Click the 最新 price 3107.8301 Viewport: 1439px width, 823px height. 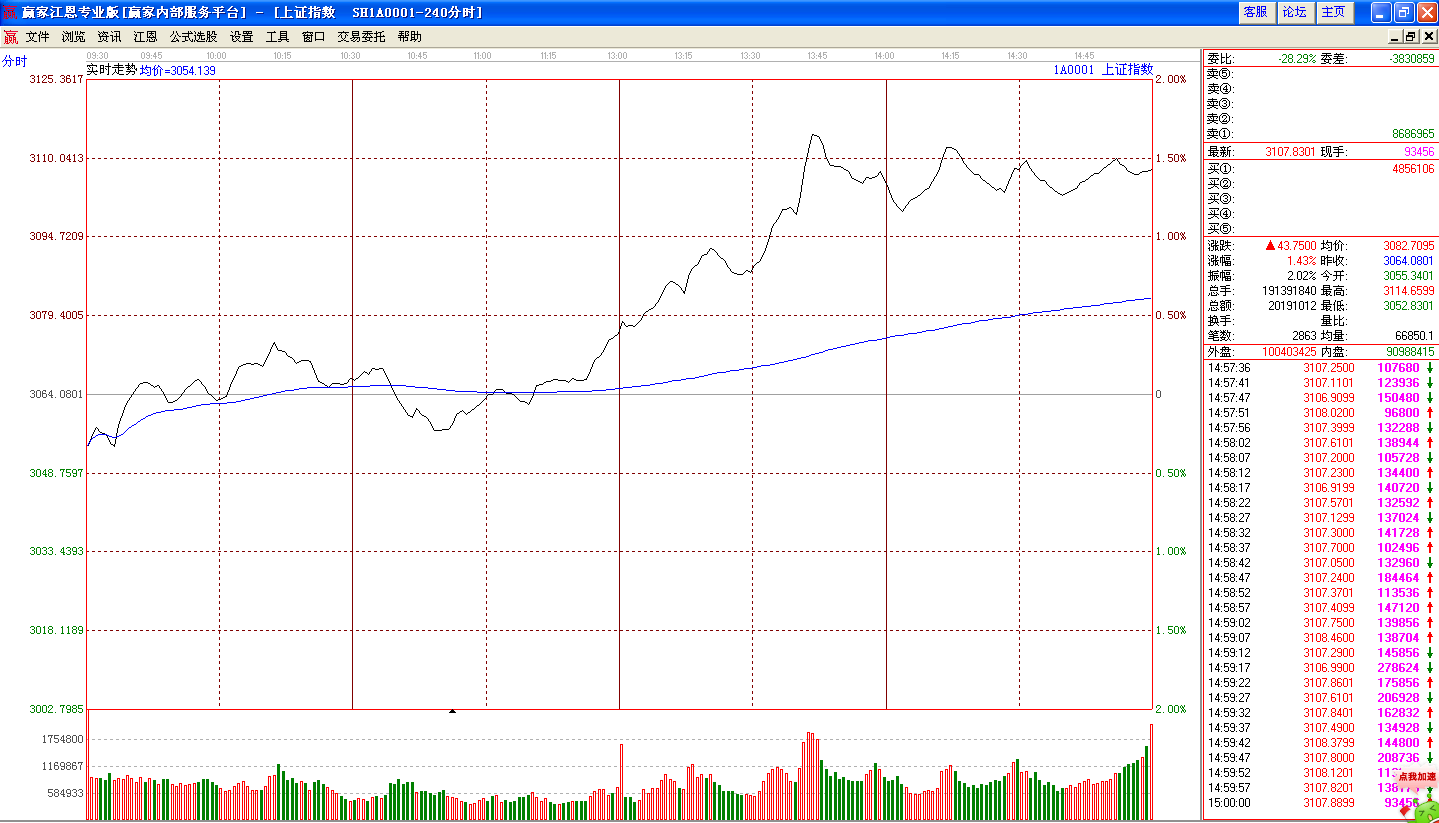pyautogui.click(x=1291, y=152)
